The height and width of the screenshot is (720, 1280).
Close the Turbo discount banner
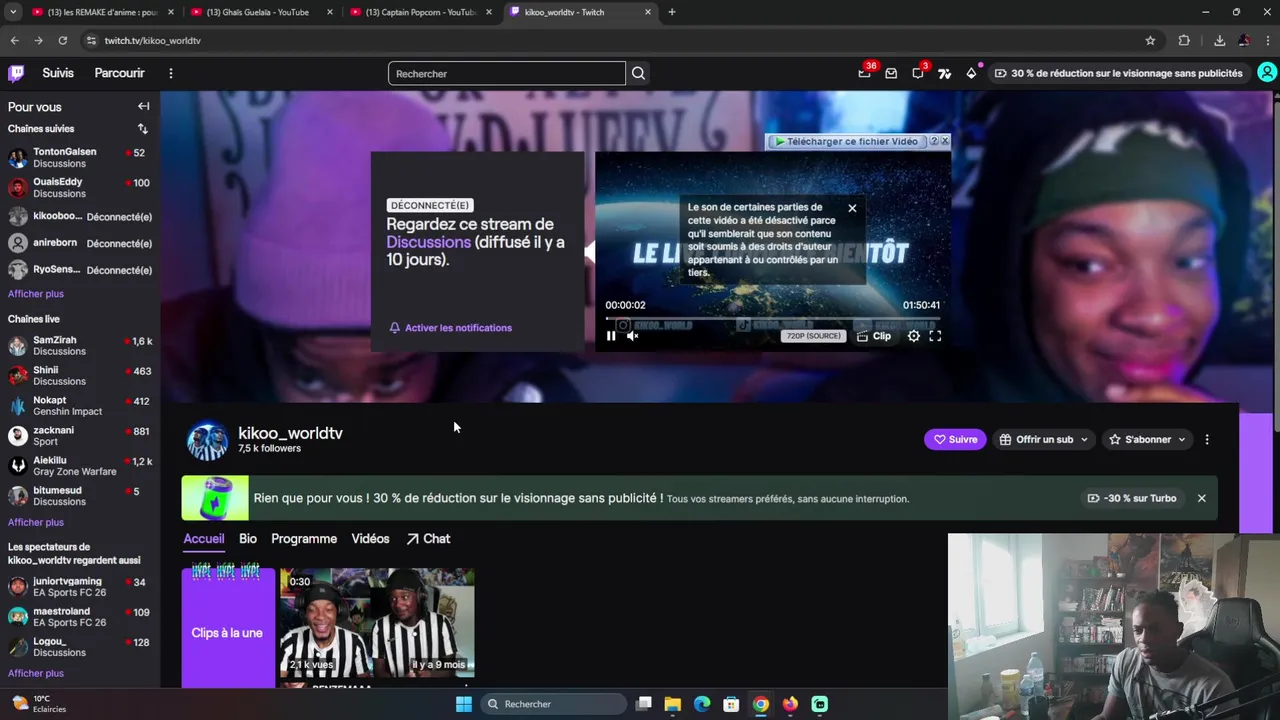[x=1202, y=498]
